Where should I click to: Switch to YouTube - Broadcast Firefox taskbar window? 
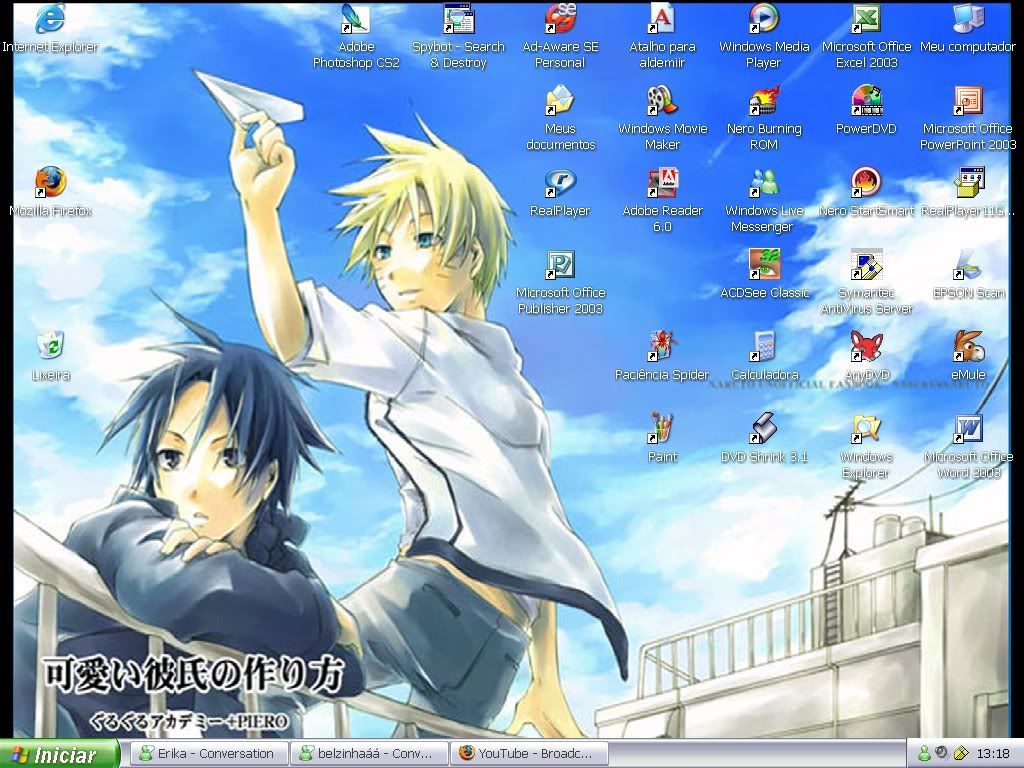[x=530, y=754]
